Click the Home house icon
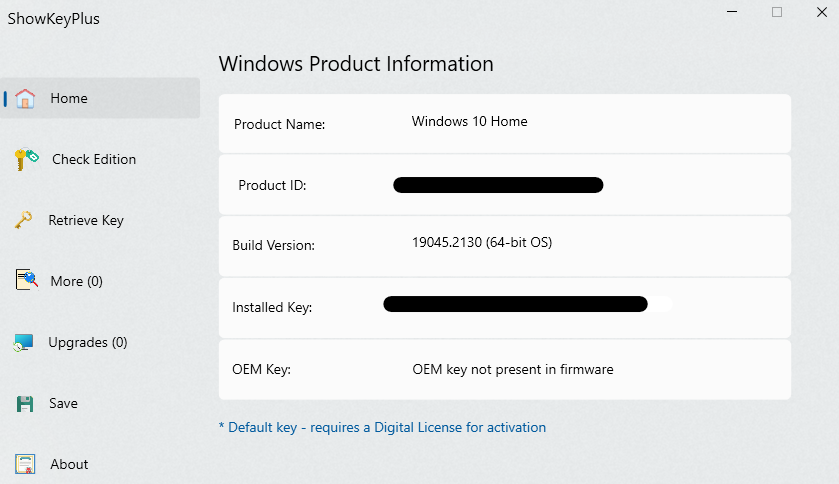839x484 pixels. tap(26, 98)
